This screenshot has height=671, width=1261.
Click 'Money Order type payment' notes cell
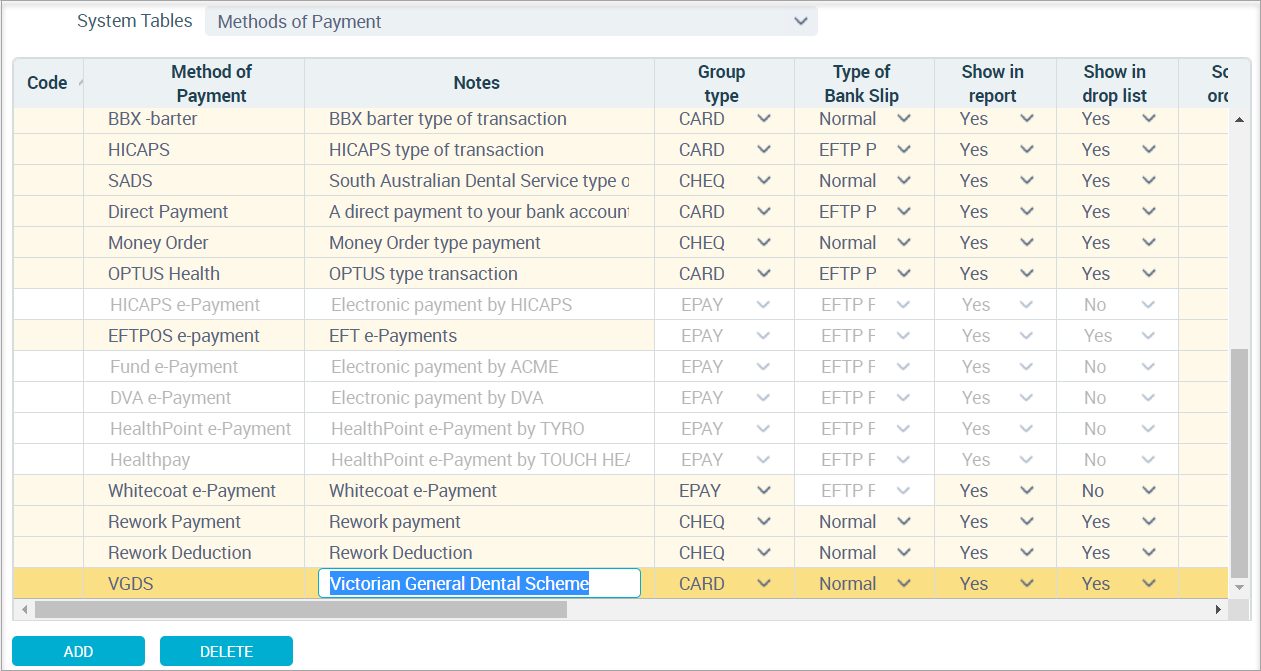tap(479, 242)
